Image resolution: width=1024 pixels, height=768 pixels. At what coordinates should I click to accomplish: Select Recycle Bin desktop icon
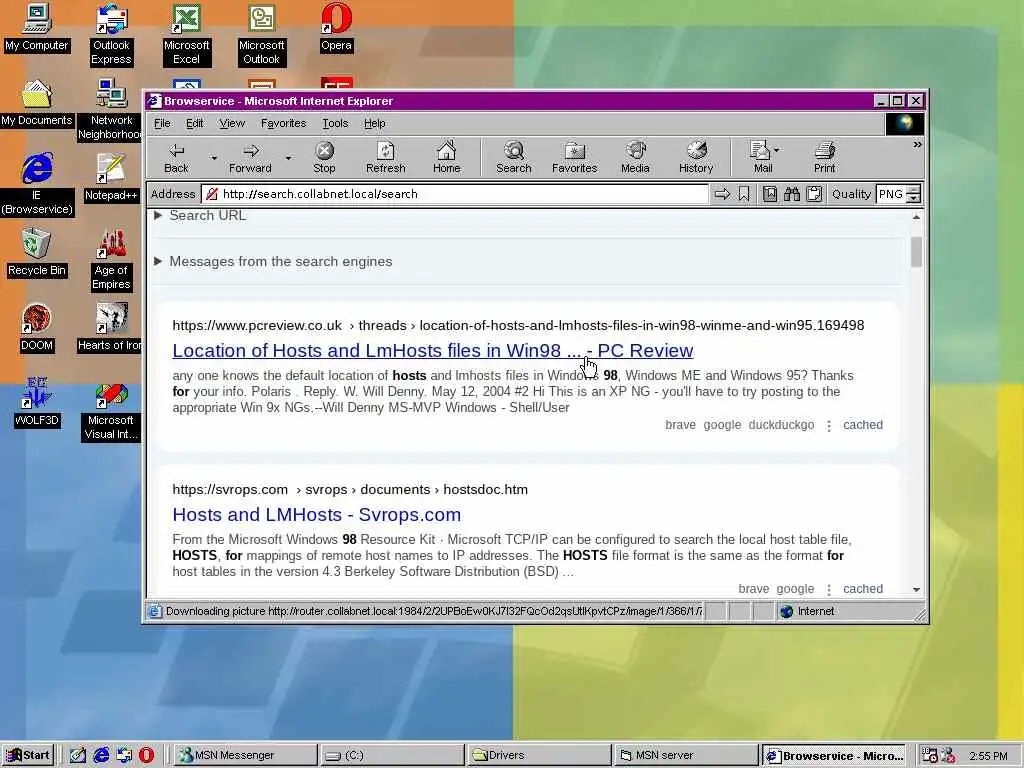pyautogui.click(x=37, y=253)
